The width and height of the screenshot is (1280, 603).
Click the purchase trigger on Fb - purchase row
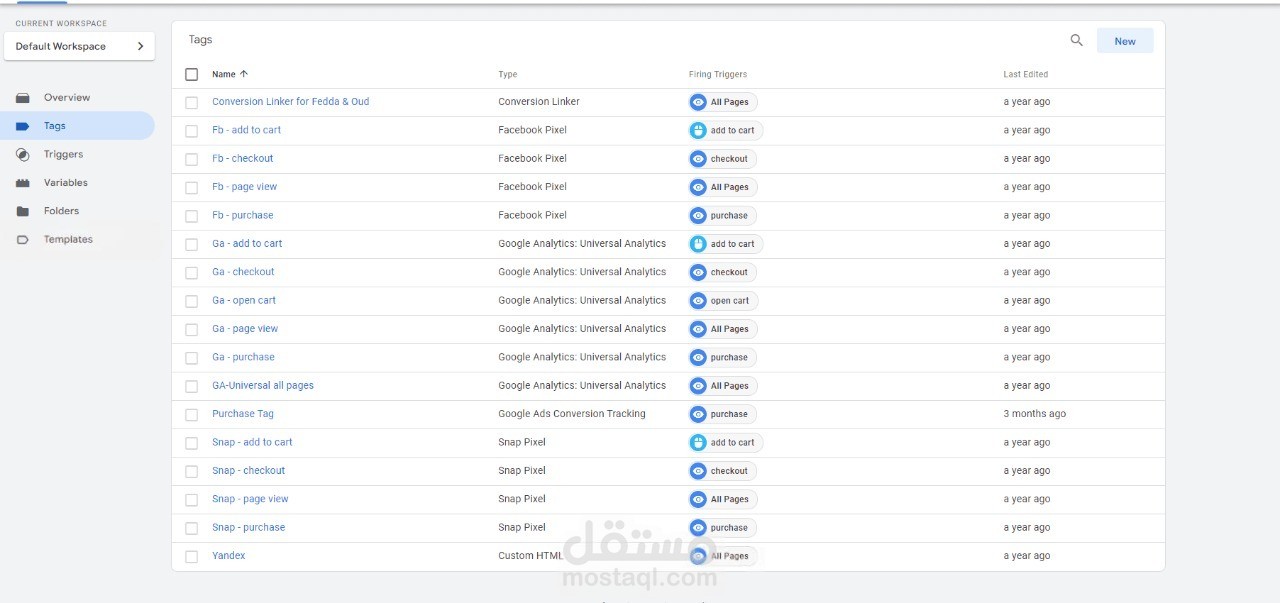point(723,215)
